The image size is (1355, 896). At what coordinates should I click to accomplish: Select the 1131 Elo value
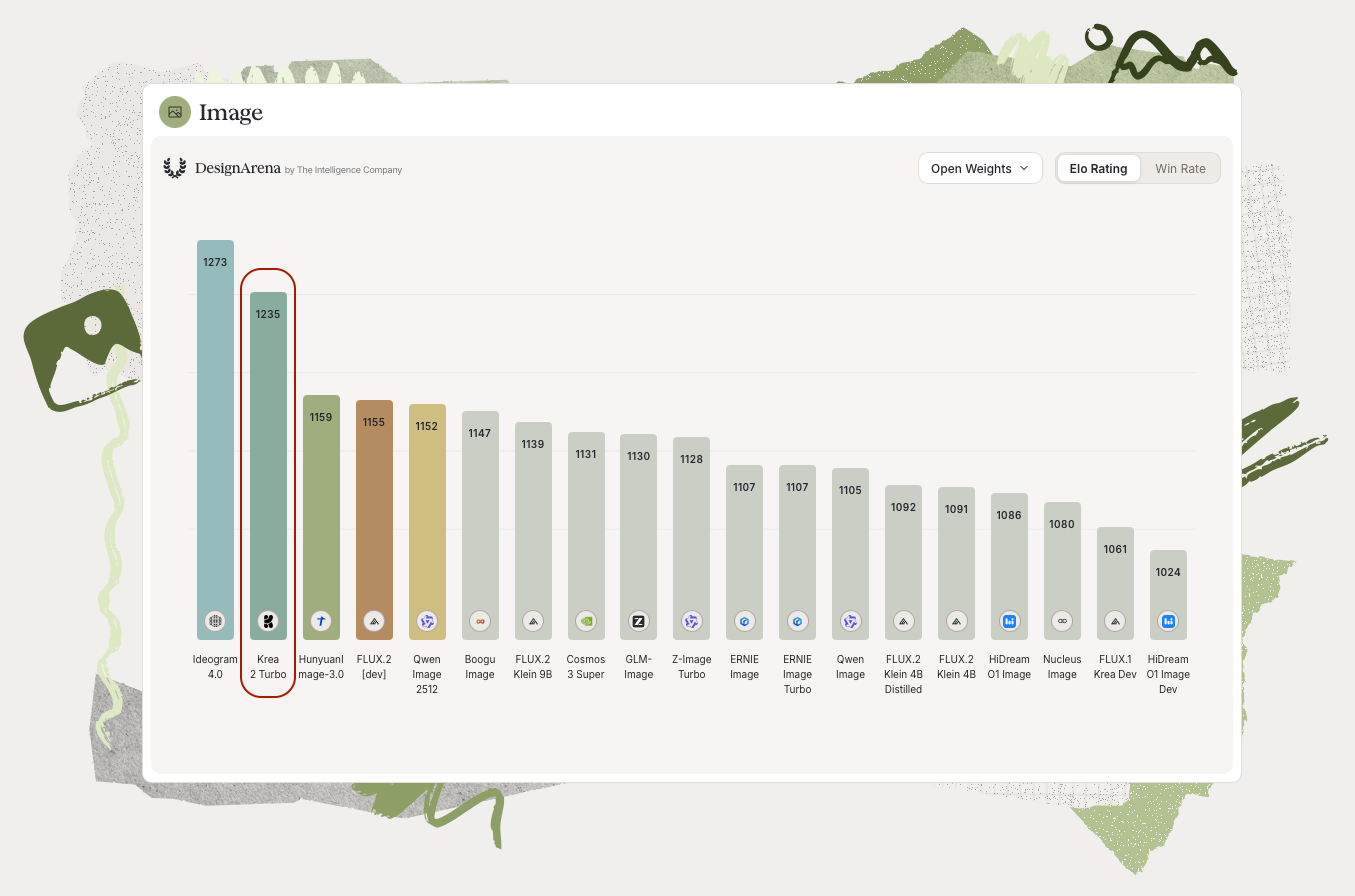point(586,454)
